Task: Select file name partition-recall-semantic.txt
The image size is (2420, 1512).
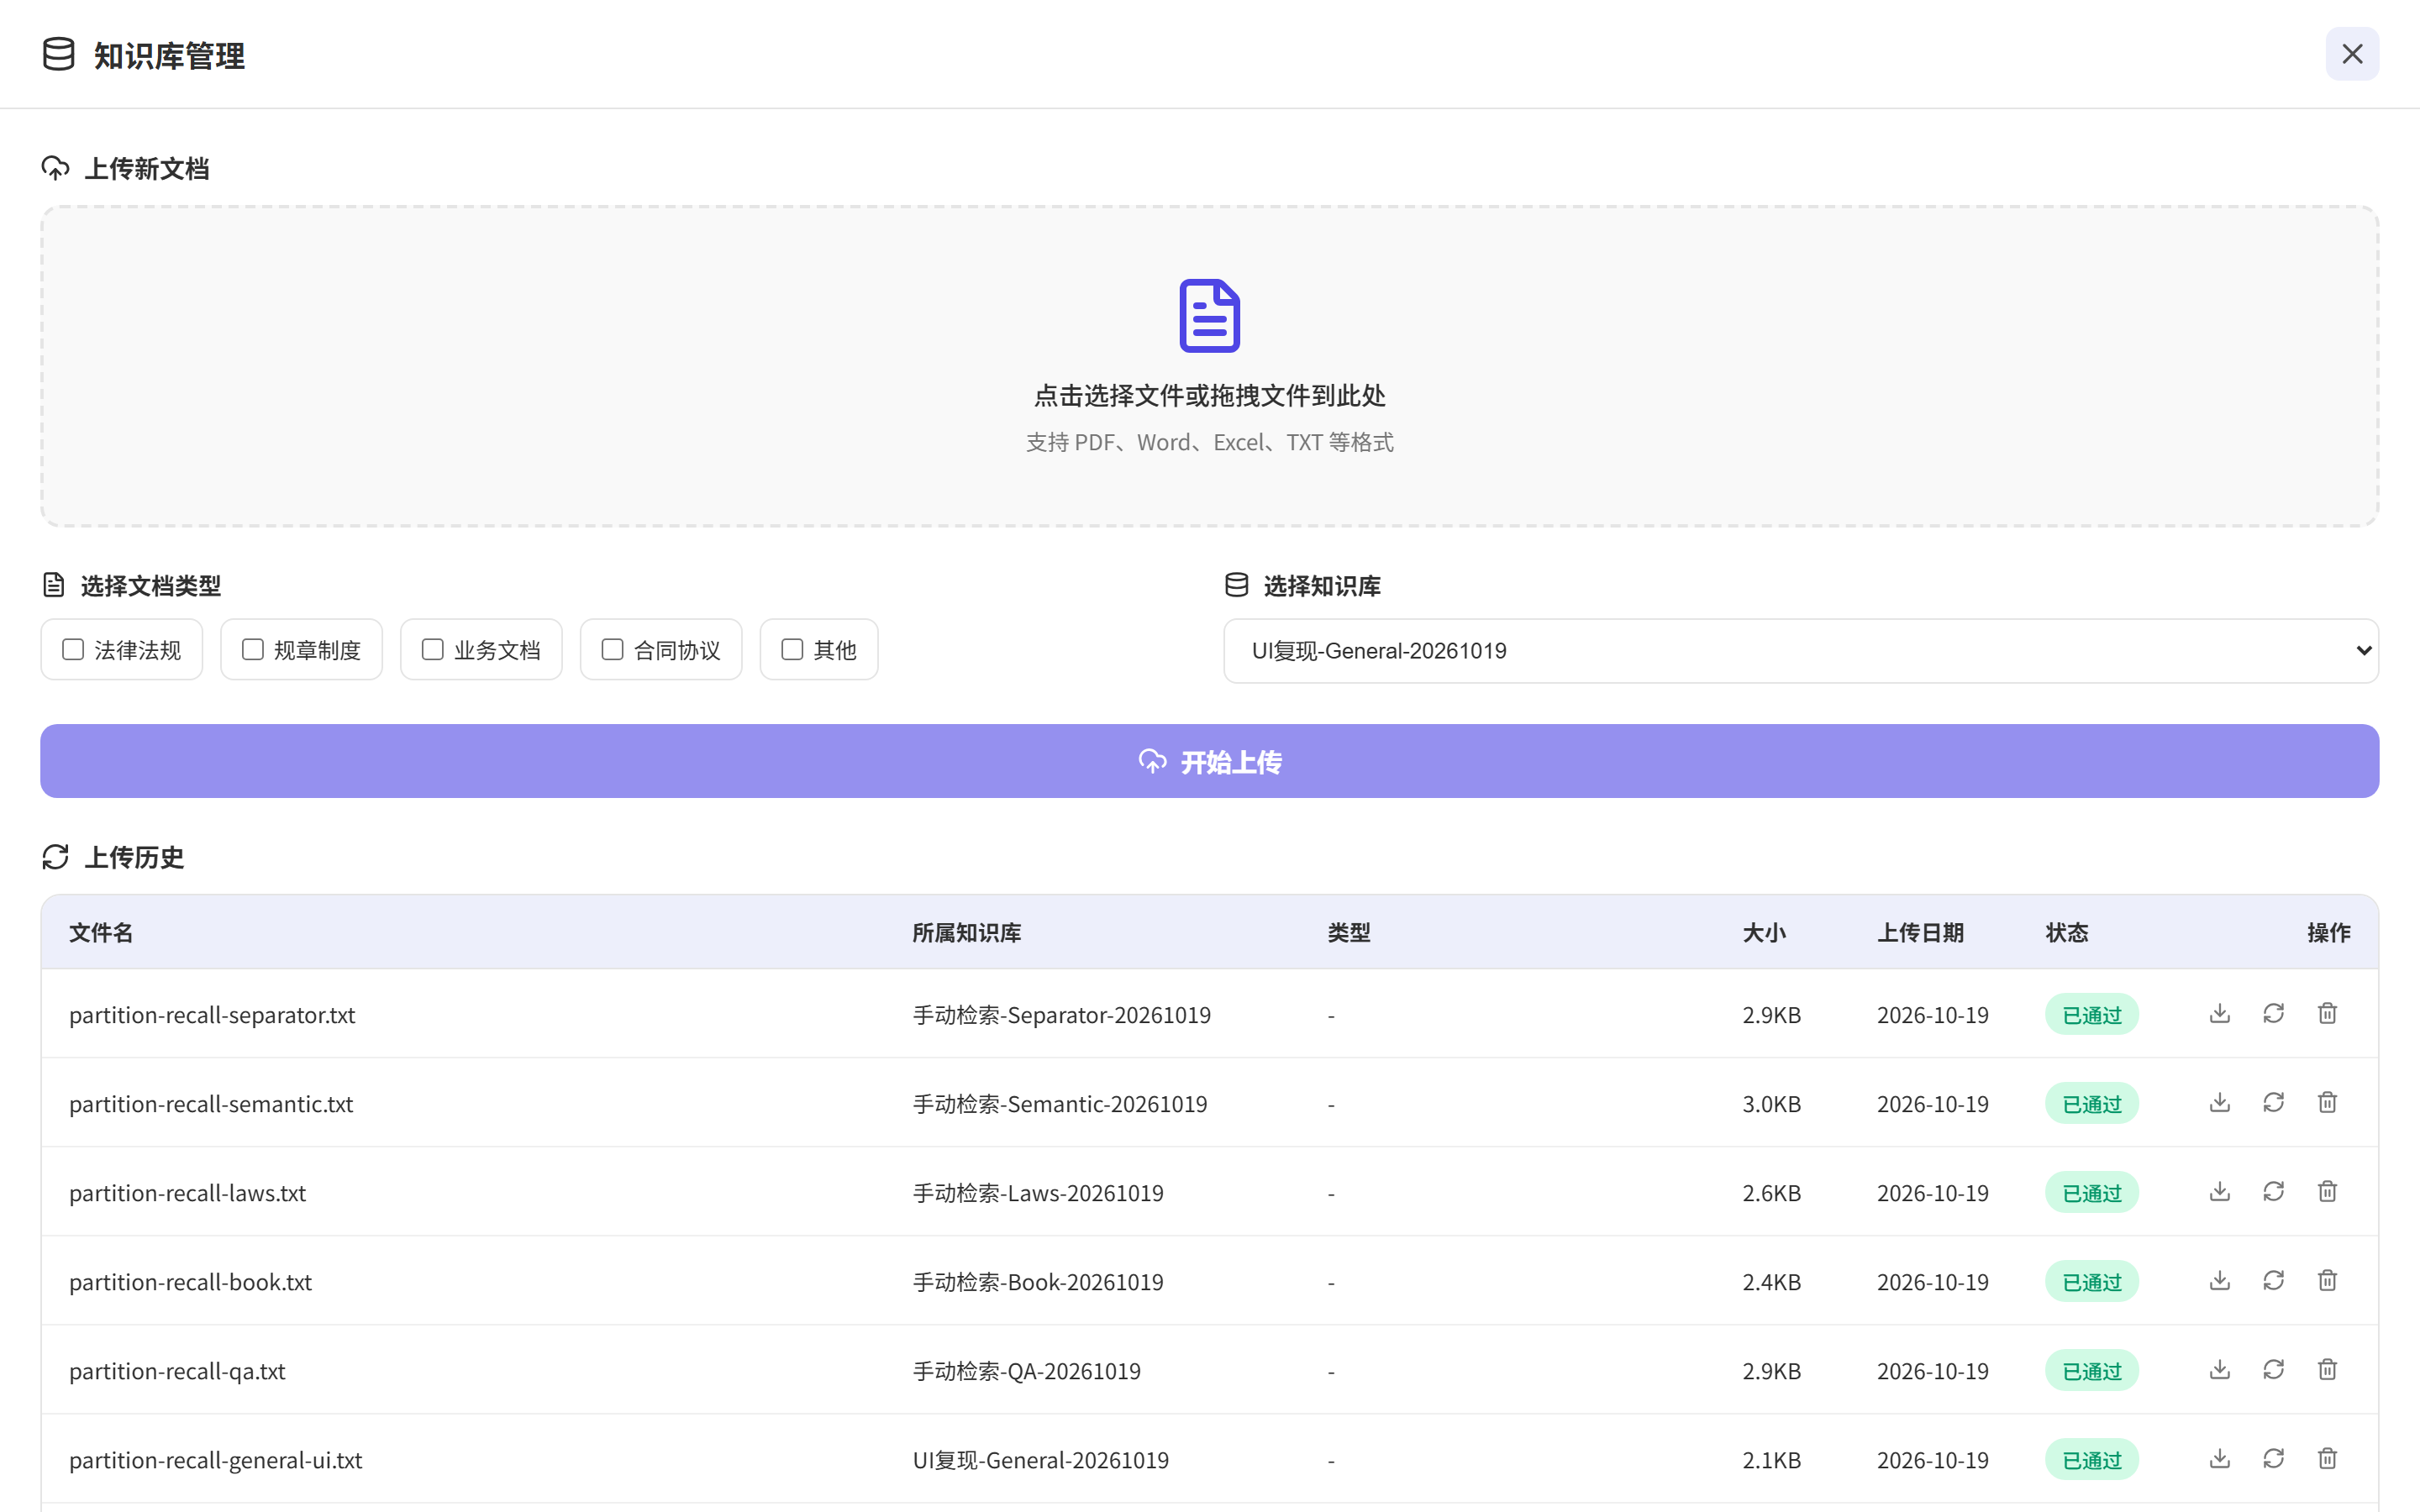Action: coord(211,1104)
